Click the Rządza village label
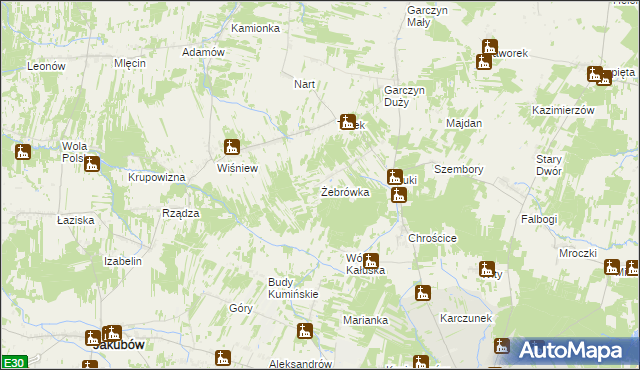Screen dimensions: 640x370 (181, 213)
